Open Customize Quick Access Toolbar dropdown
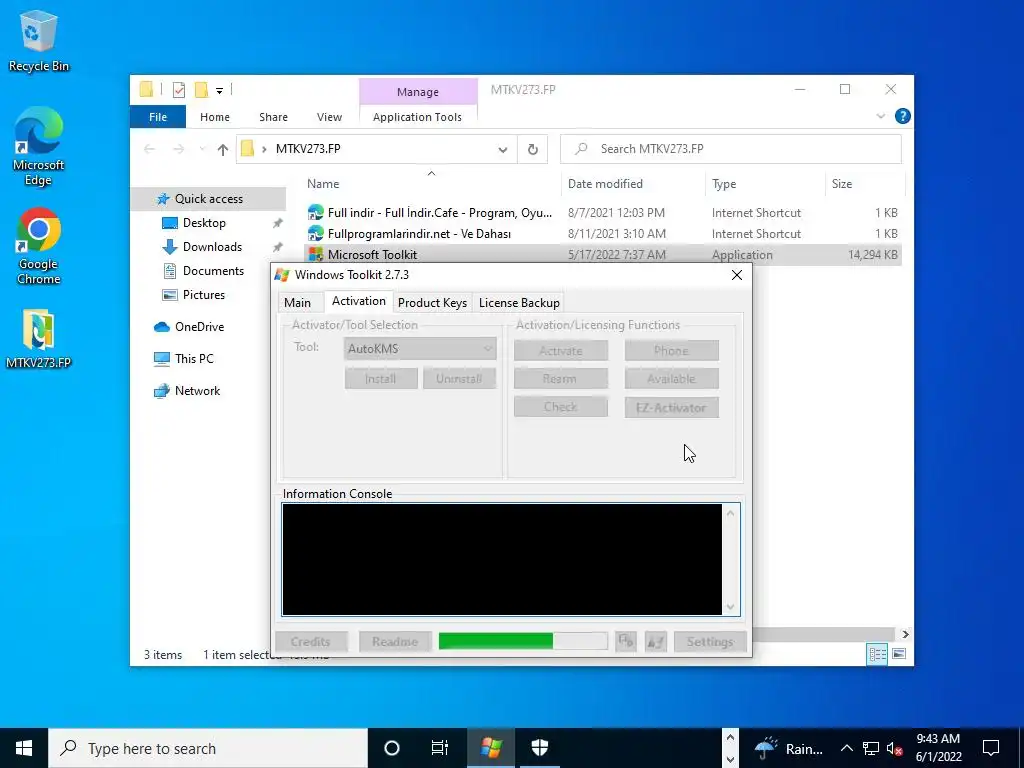 (x=219, y=91)
